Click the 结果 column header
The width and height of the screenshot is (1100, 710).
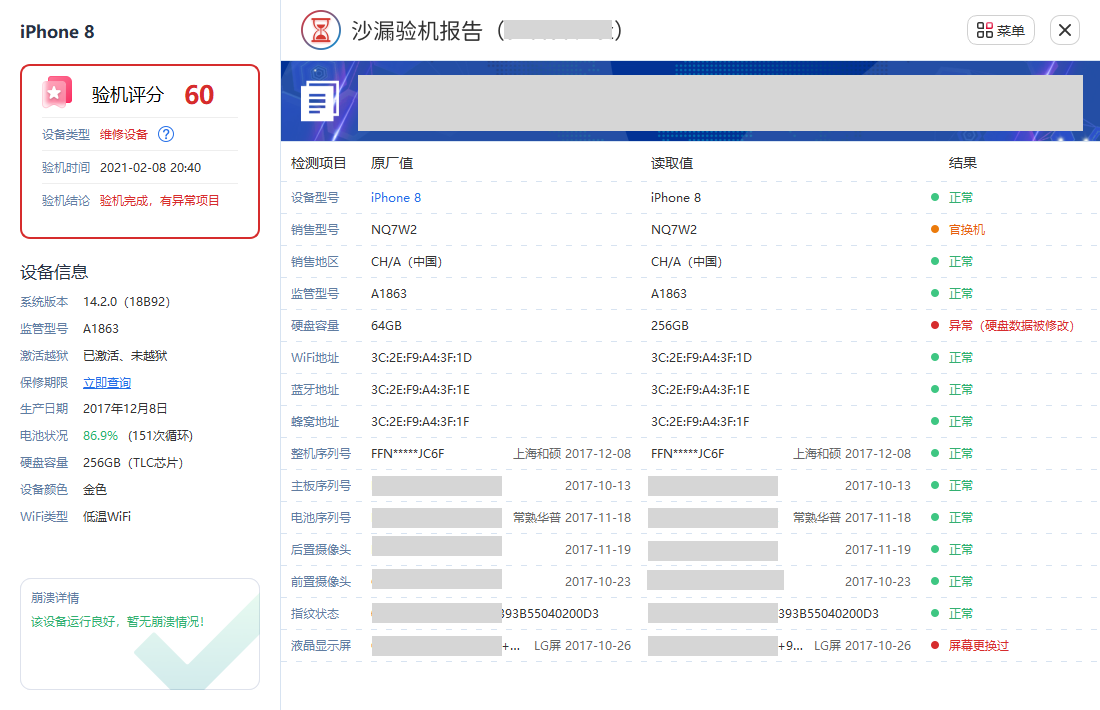point(962,163)
